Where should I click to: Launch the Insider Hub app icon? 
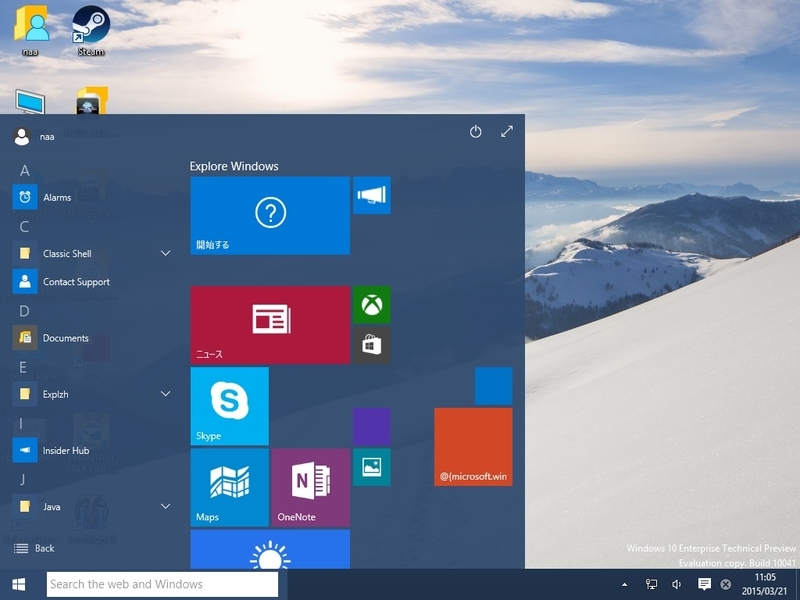click(x=25, y=450)
